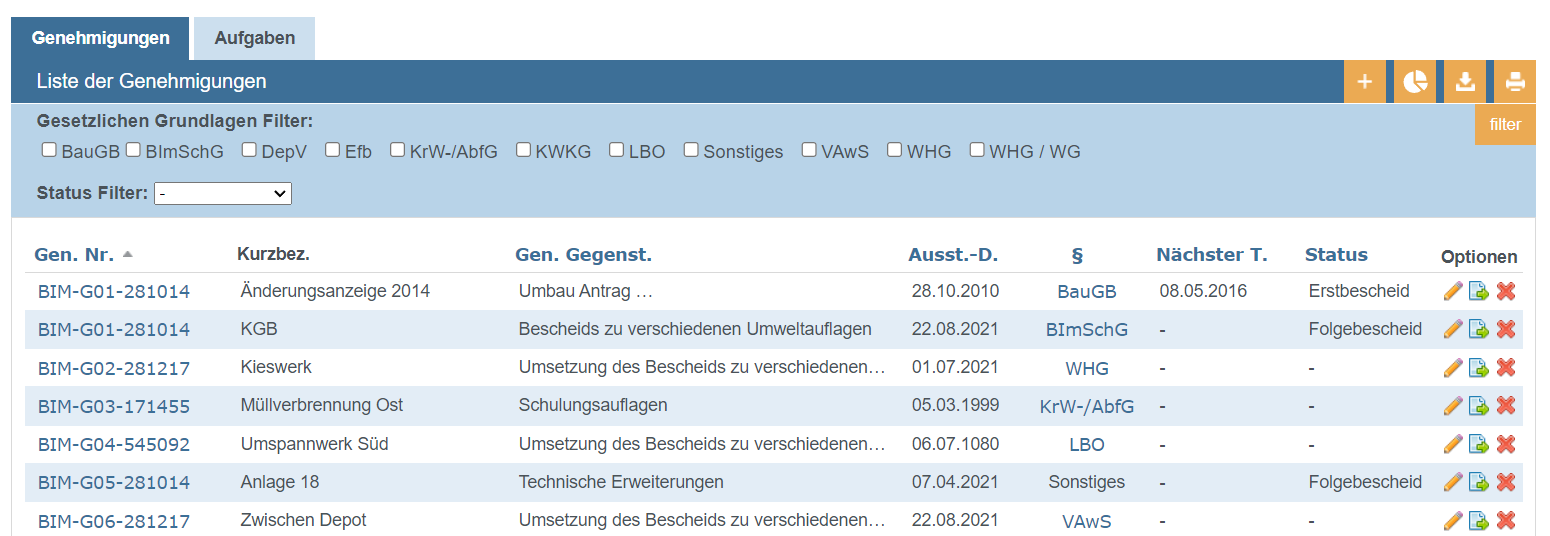Viewport: 1550px width, 536px height.
Task: Delete the Anlage 18 entry
Action: coord(1506,482)
